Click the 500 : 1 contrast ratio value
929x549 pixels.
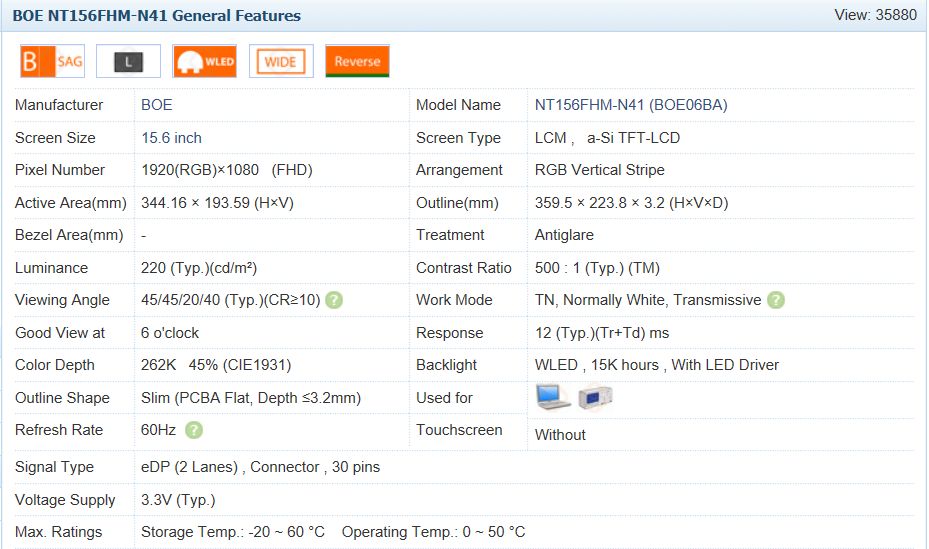tap(597, 268)
